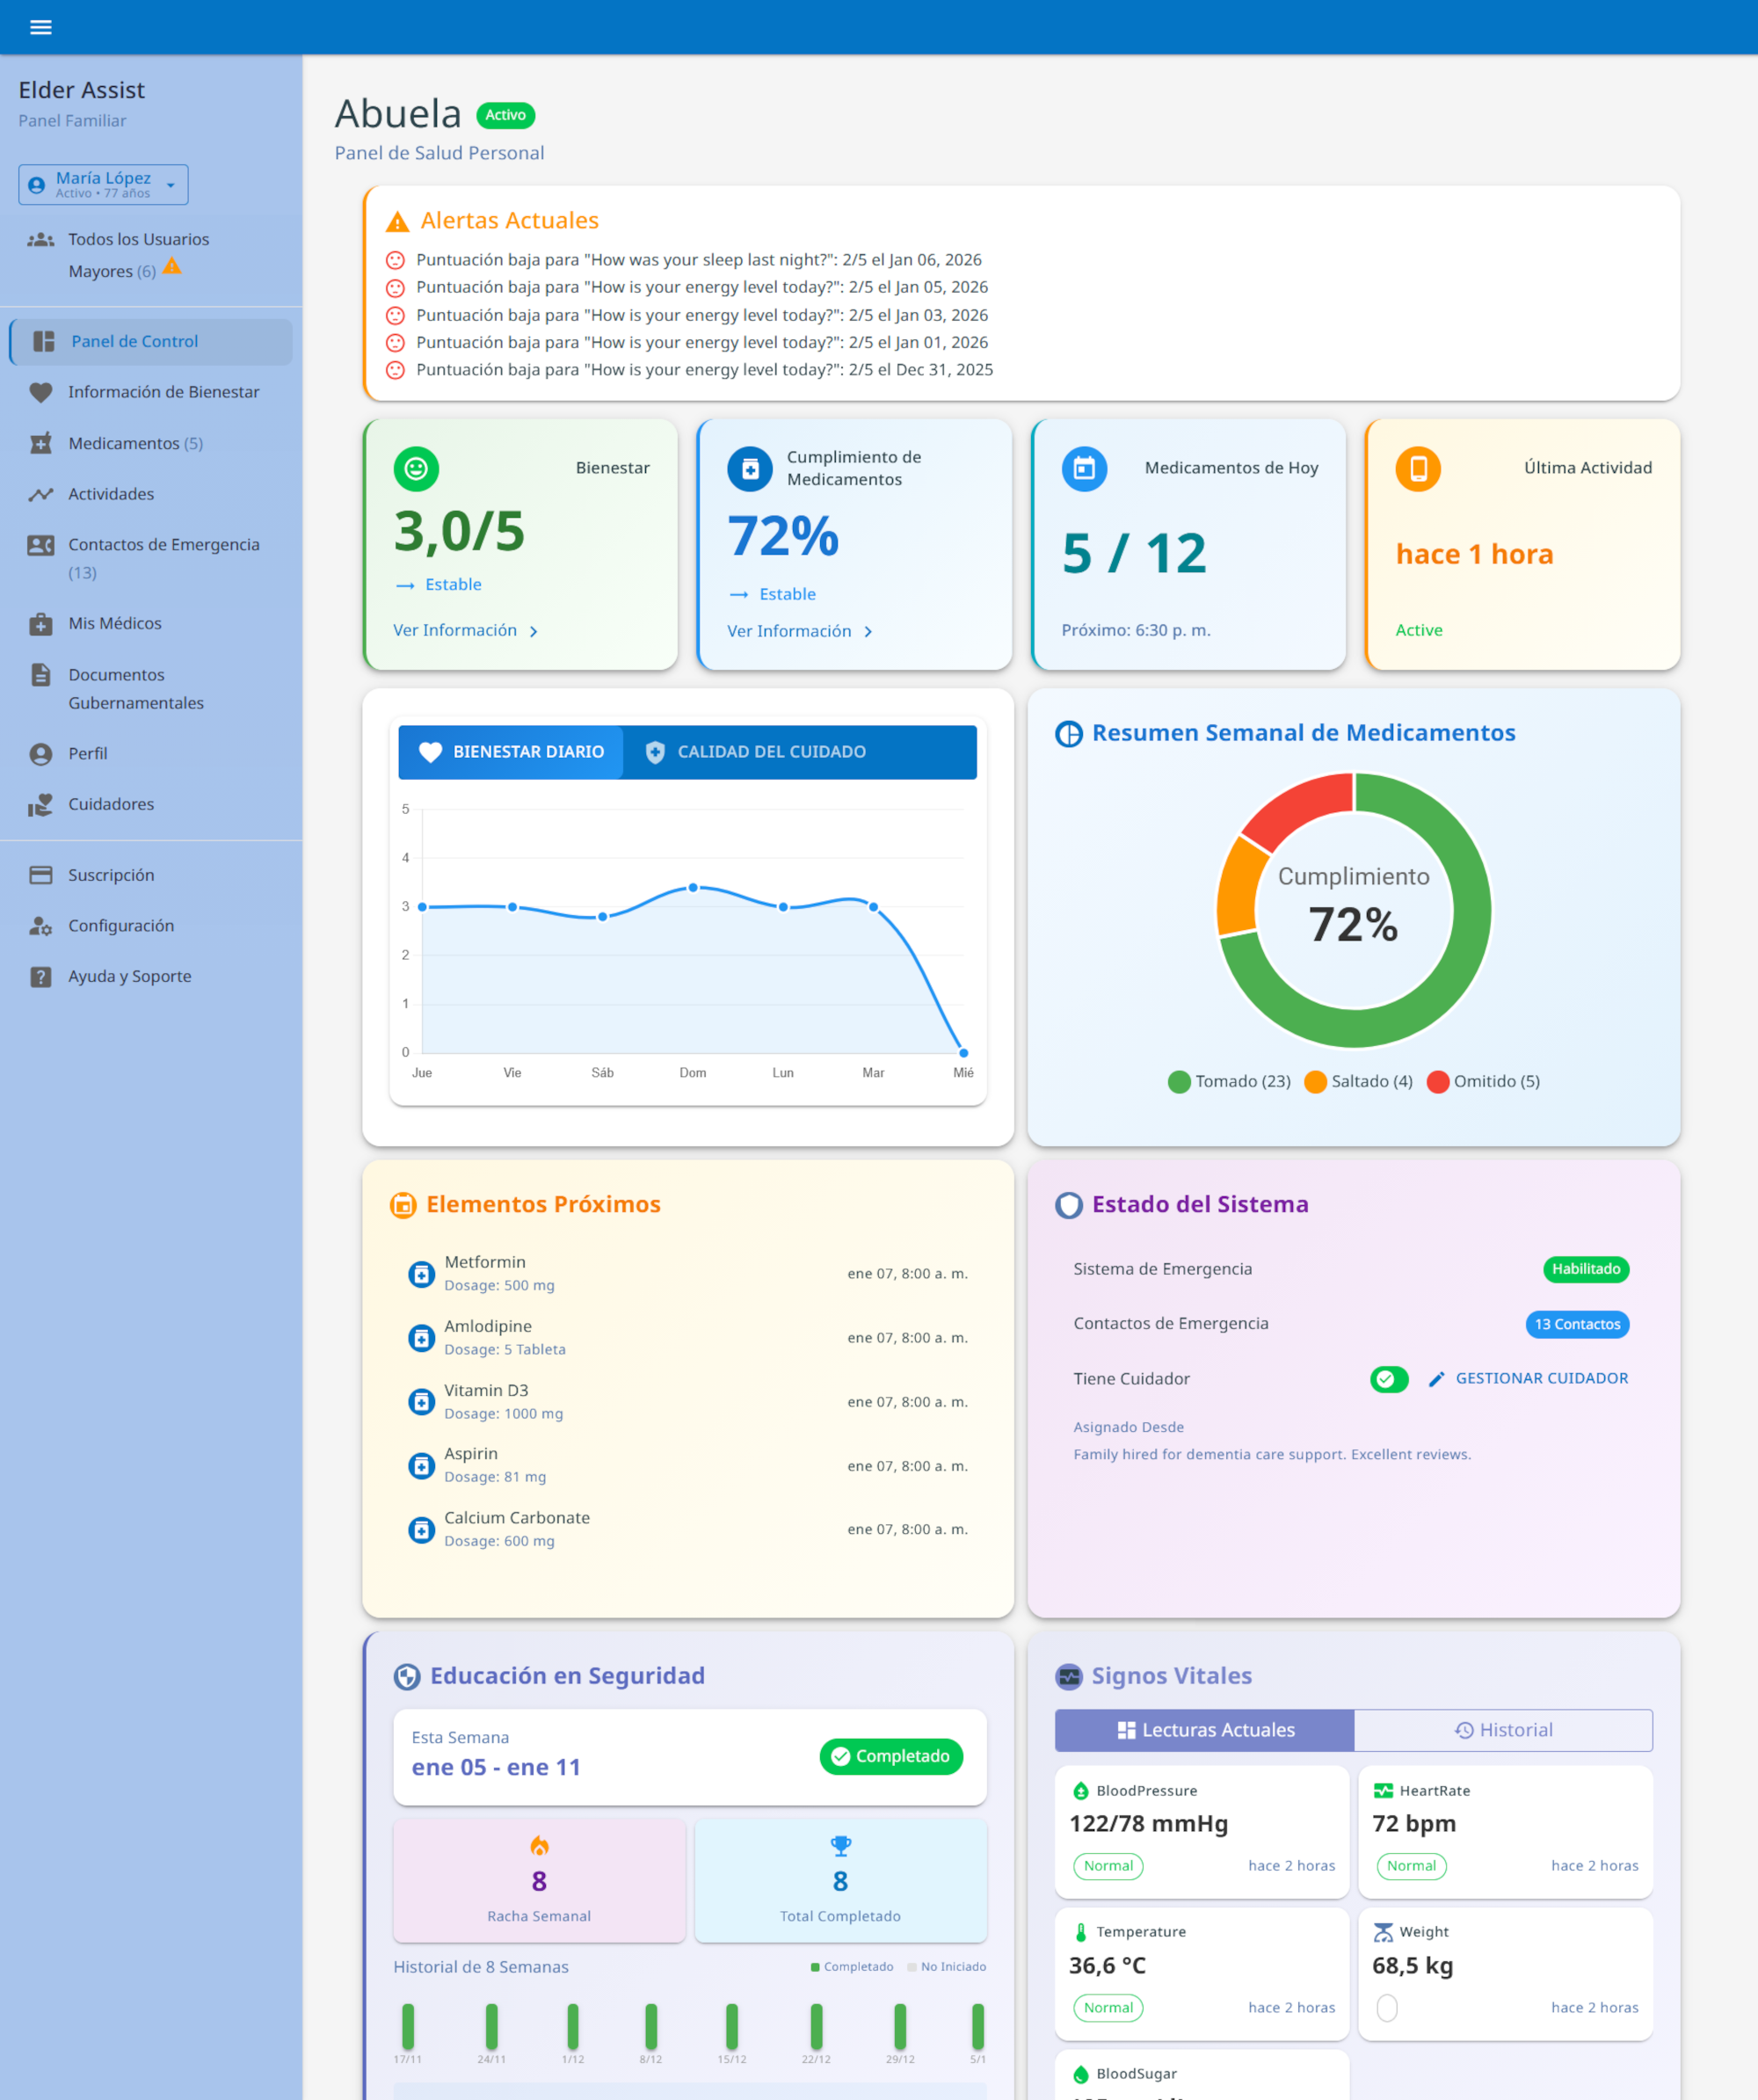
Task: Open Actividades in sidebar
Action: [x=151, y=495]
